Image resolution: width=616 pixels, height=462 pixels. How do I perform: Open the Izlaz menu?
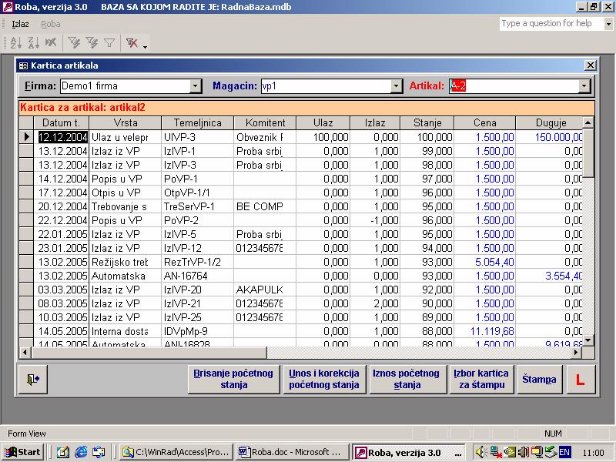(20, 22)
